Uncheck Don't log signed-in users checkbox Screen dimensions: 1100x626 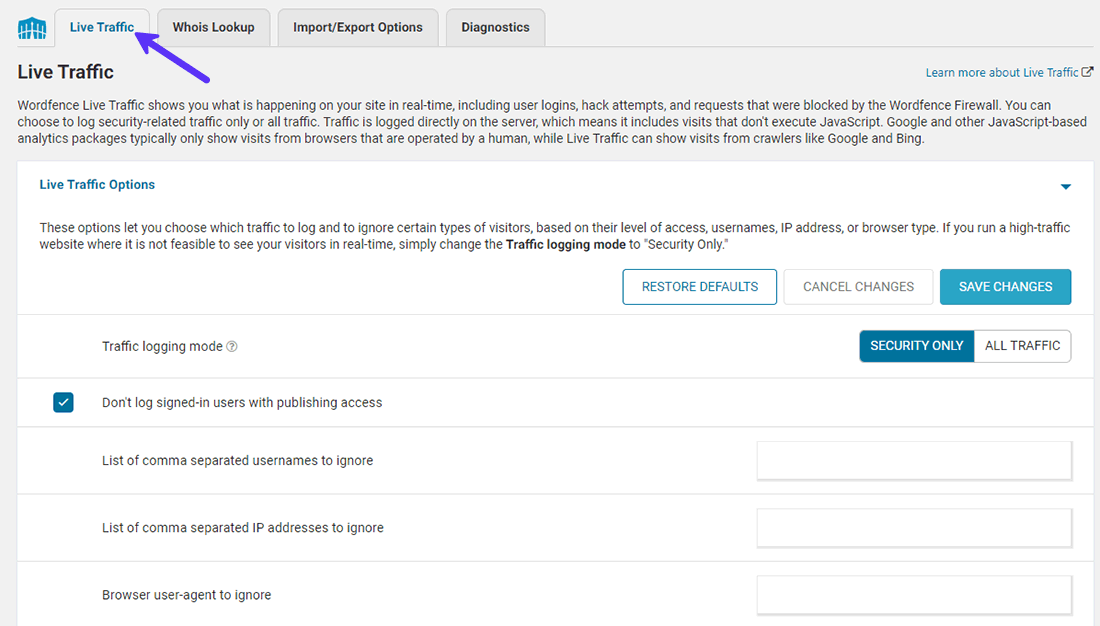tap(64, 403)
